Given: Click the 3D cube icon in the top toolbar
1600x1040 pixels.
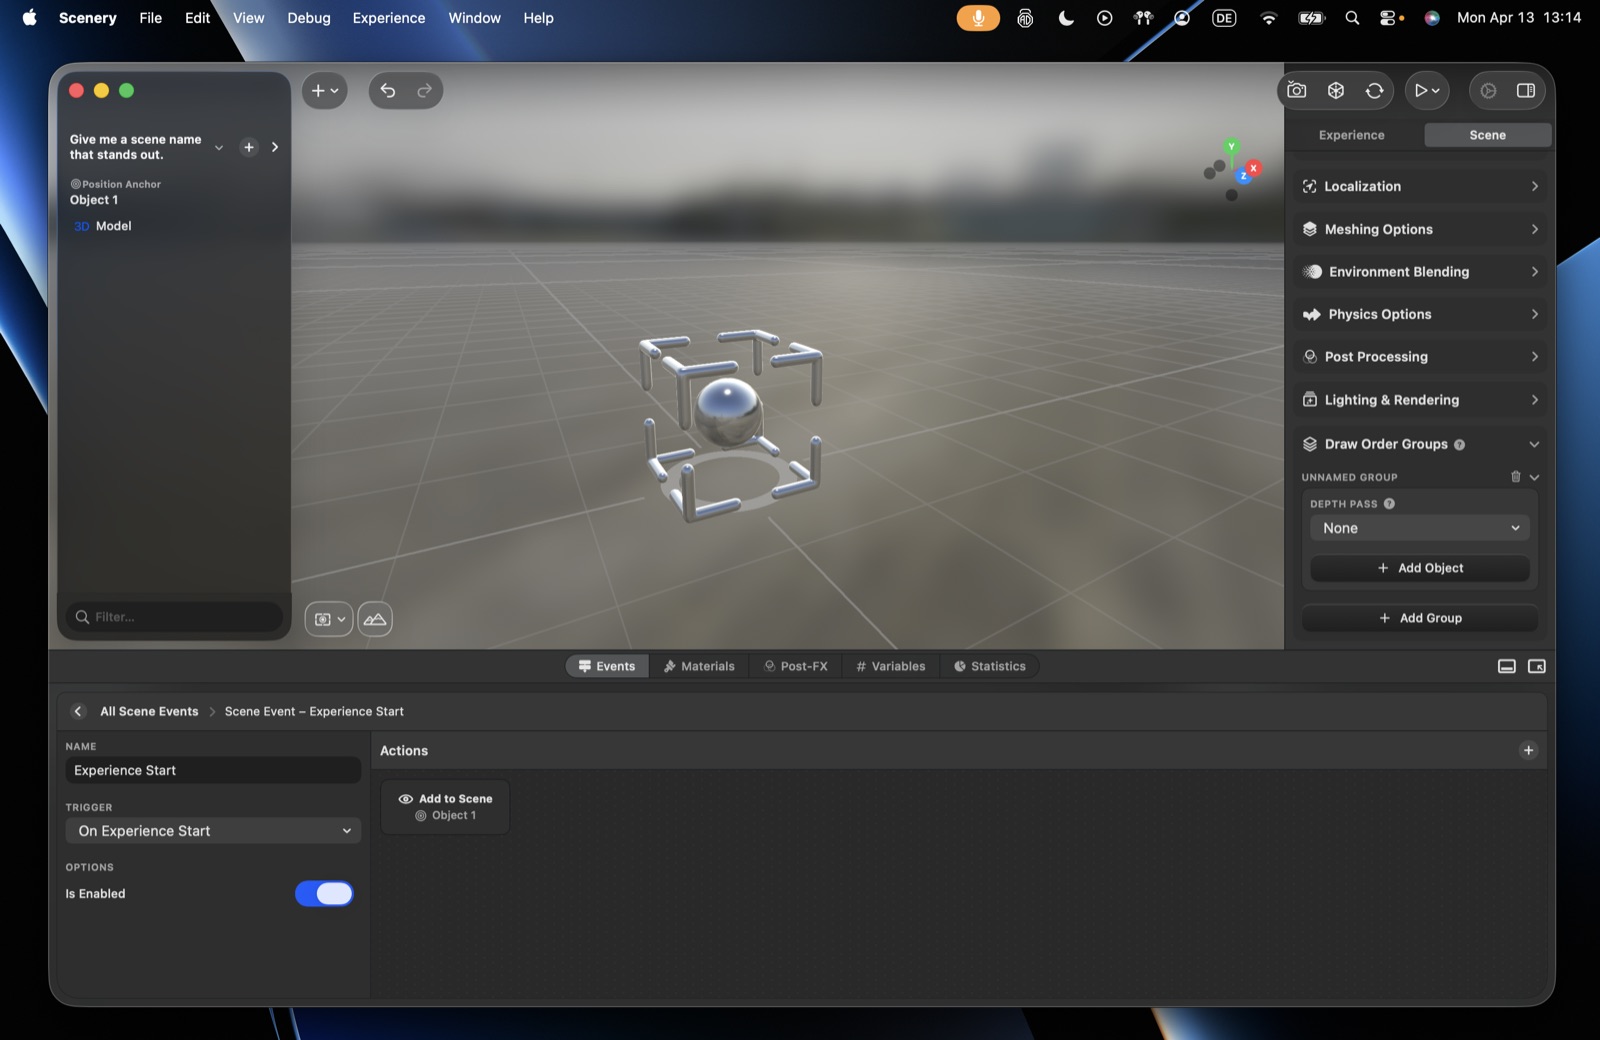Looking at the screenshot, I should 1336,91.
